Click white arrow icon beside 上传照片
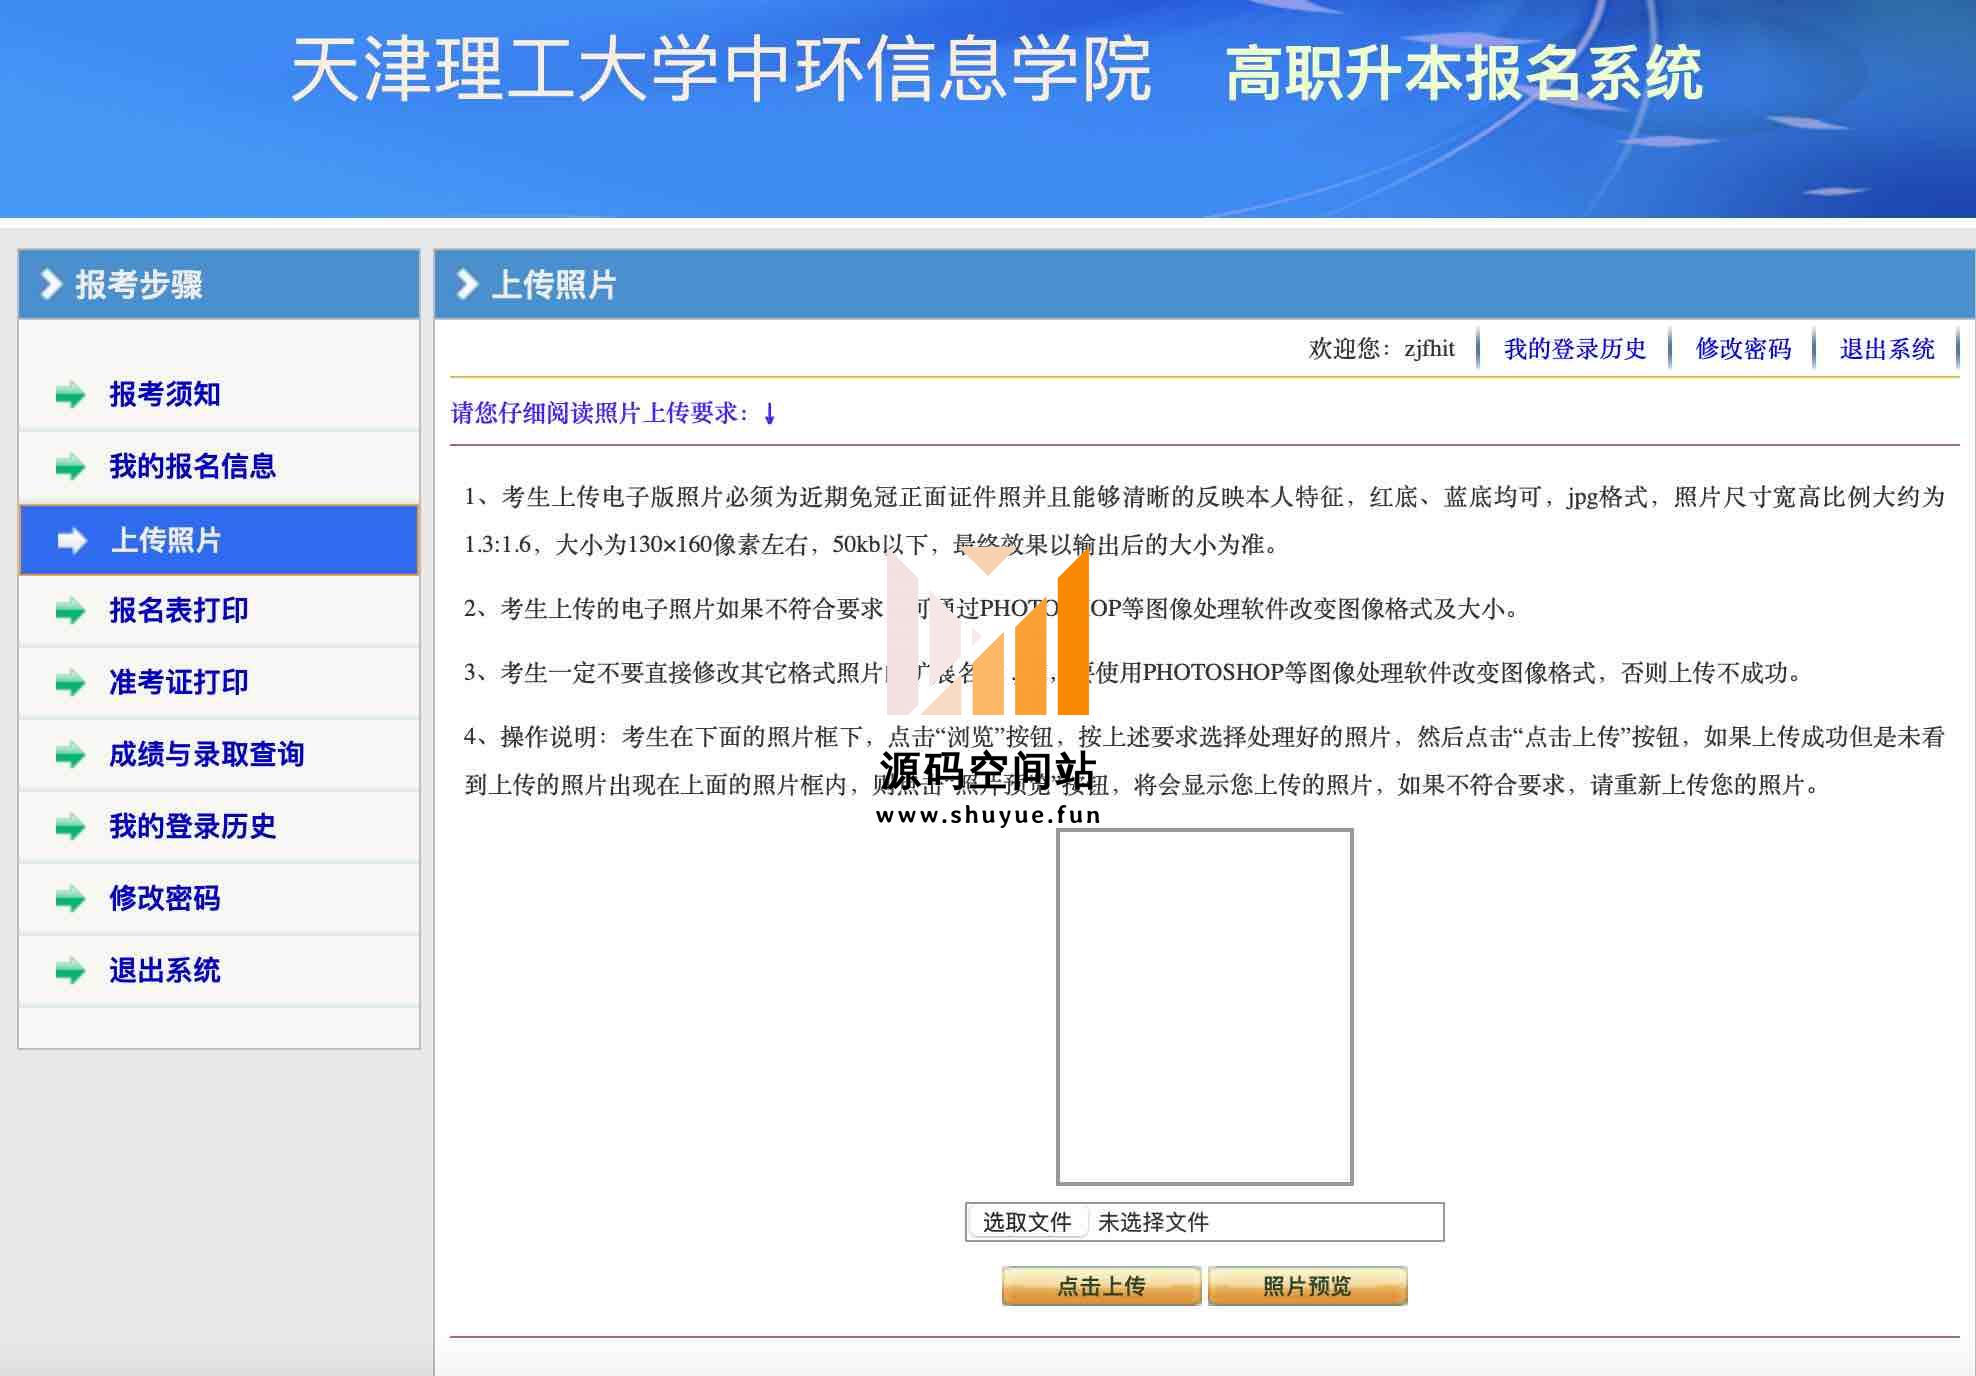1976x1376 pixels. click(x=72, y=541)
